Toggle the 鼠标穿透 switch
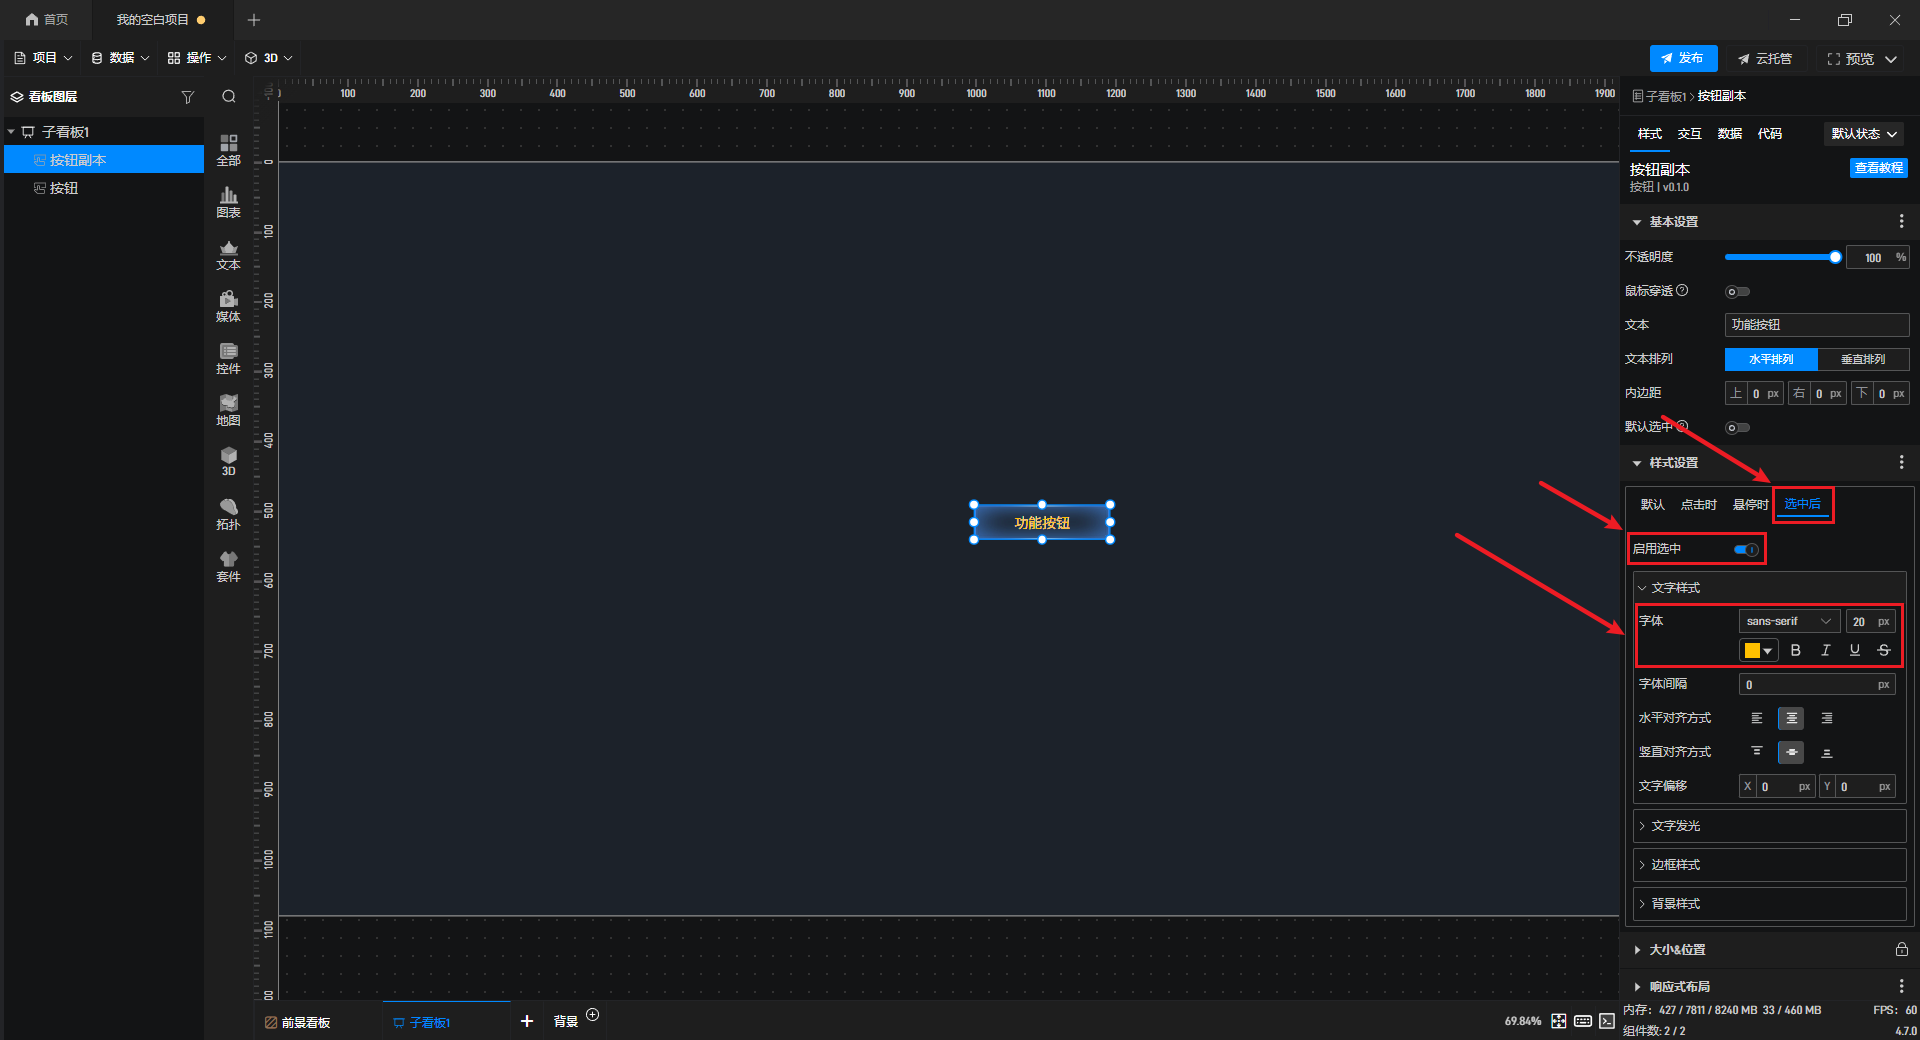The image size is (1920, 1040). 1737,292
